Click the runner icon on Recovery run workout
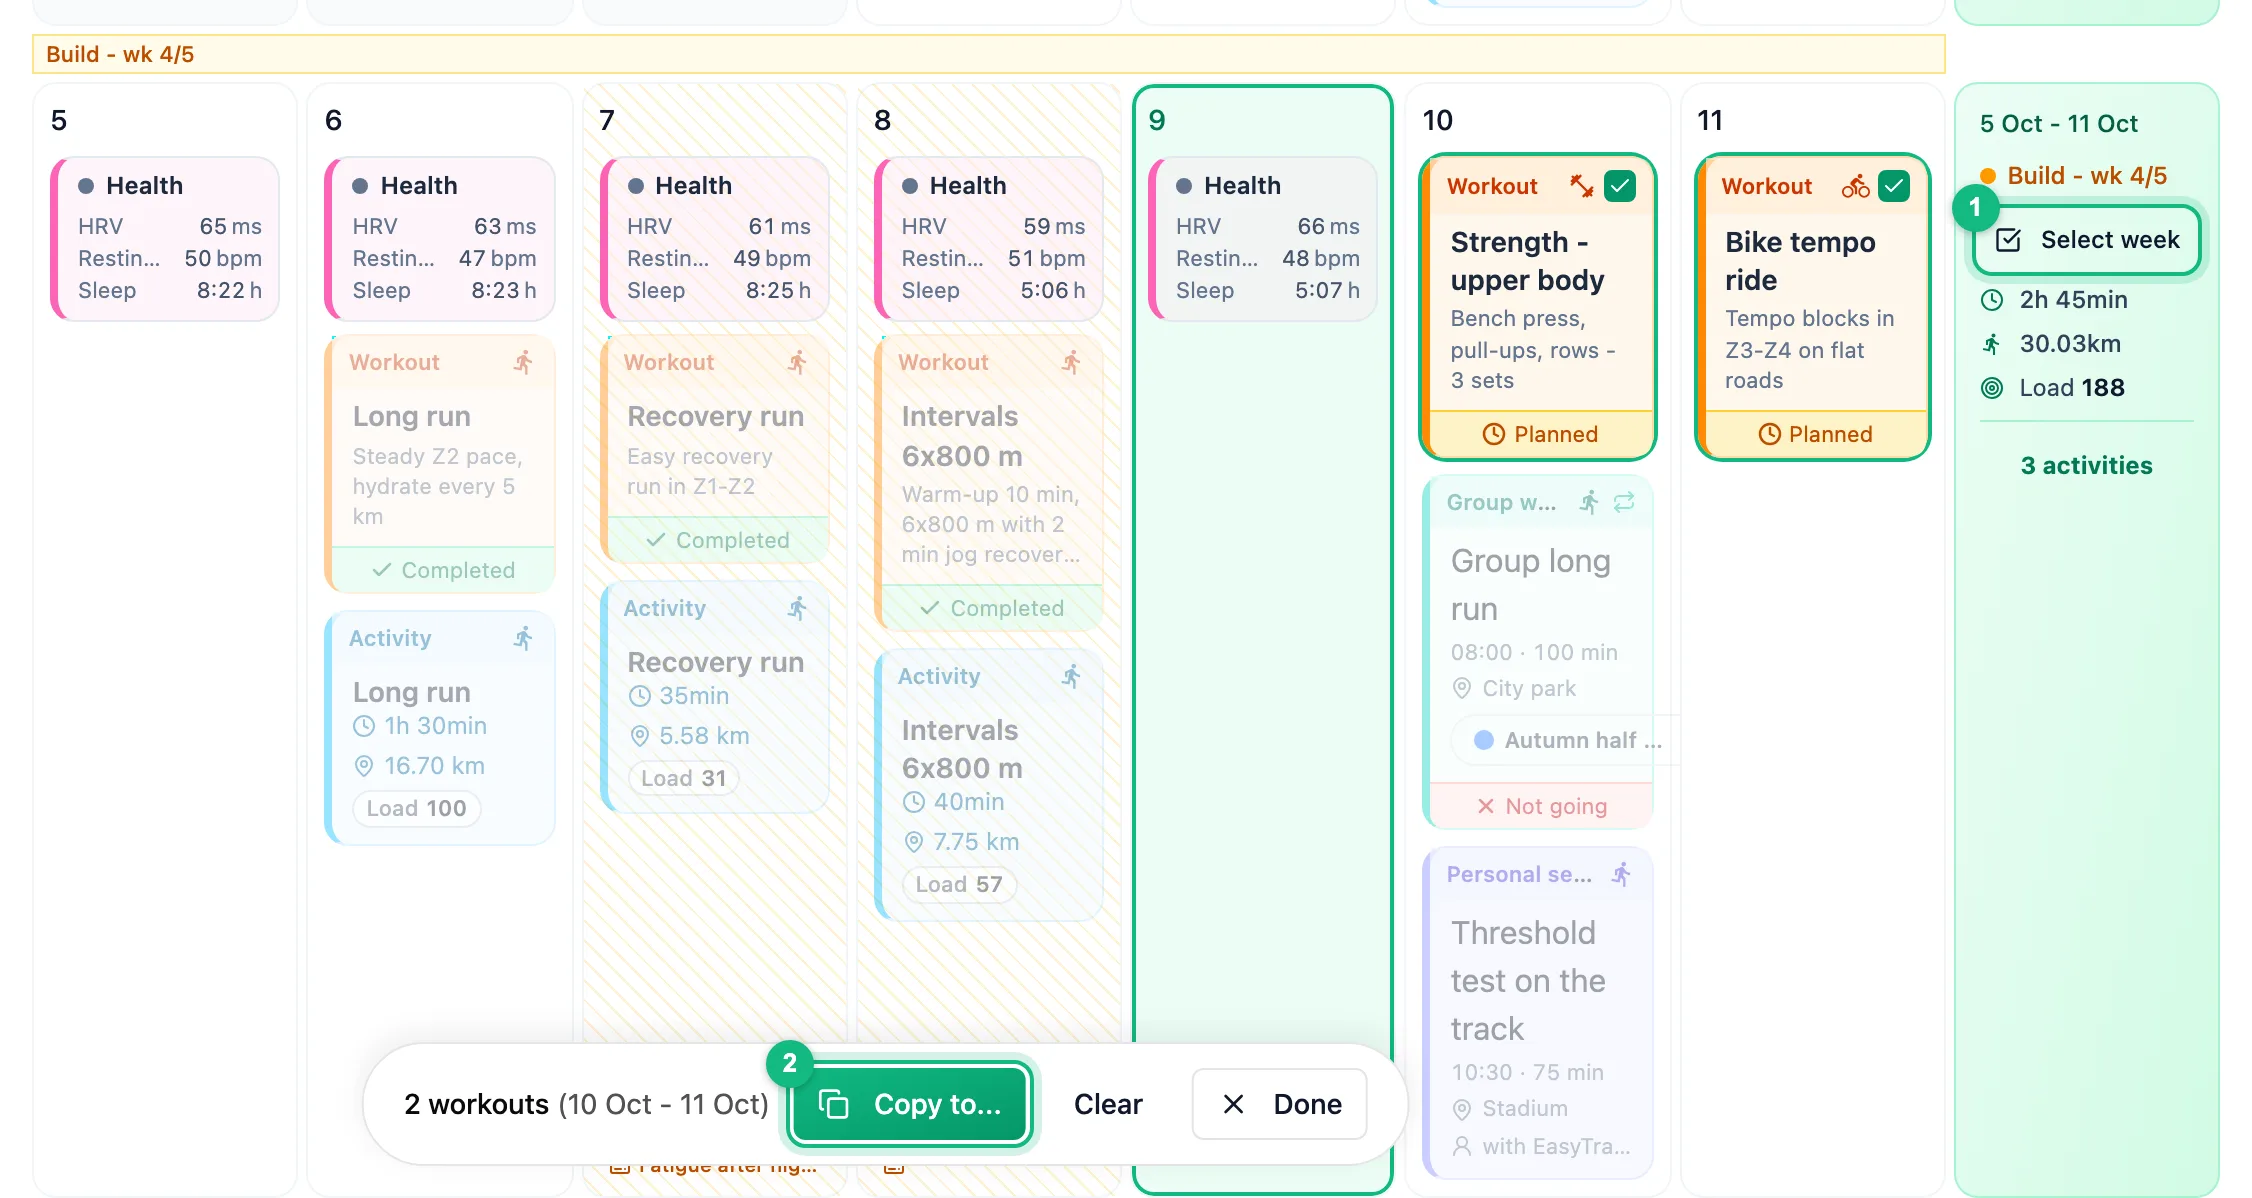The width and height of the screenshot is (2252, 1198). click(x=797, y=362)
